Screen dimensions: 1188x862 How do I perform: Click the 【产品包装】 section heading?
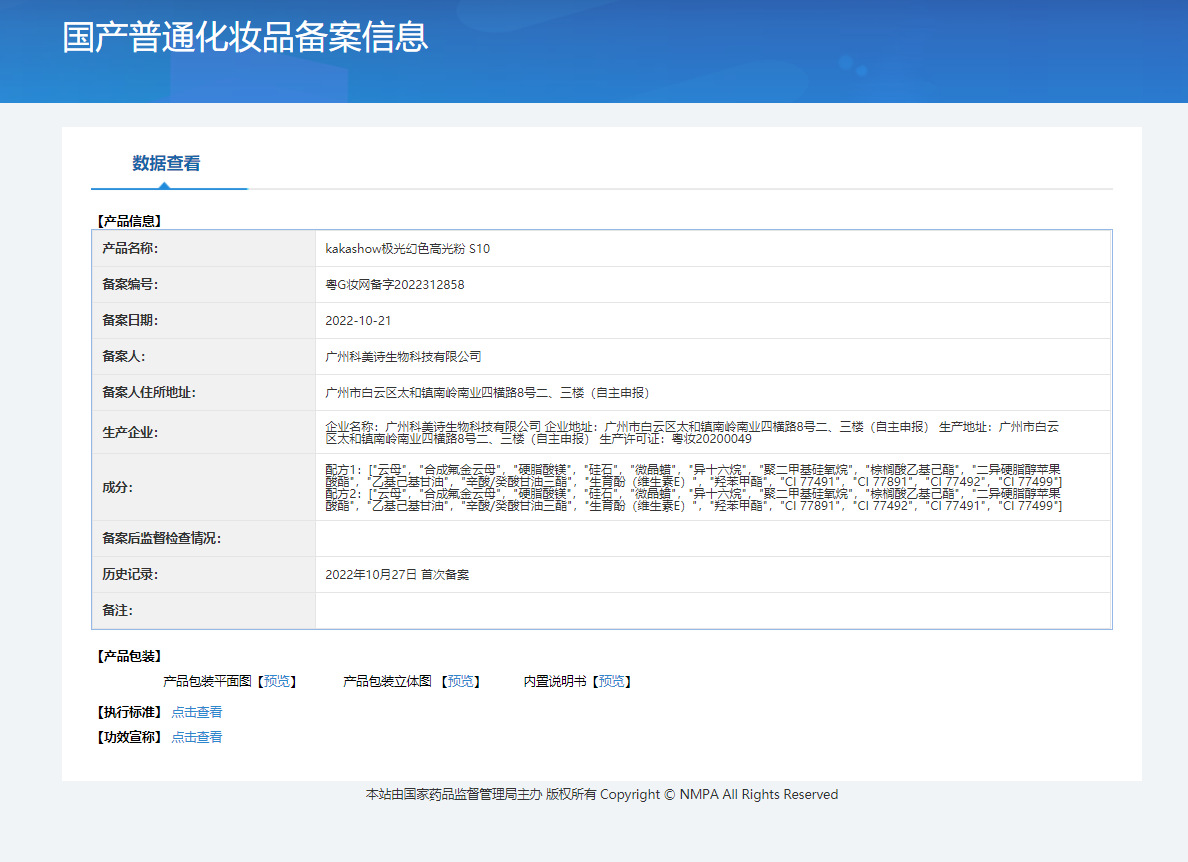click(x=128, y=656)
